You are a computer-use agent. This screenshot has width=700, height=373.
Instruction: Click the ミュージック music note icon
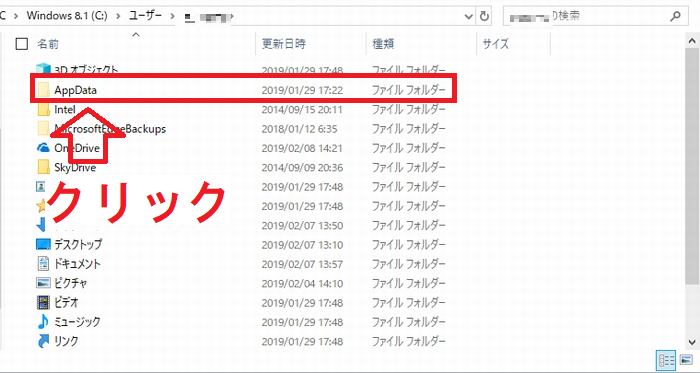43,321
